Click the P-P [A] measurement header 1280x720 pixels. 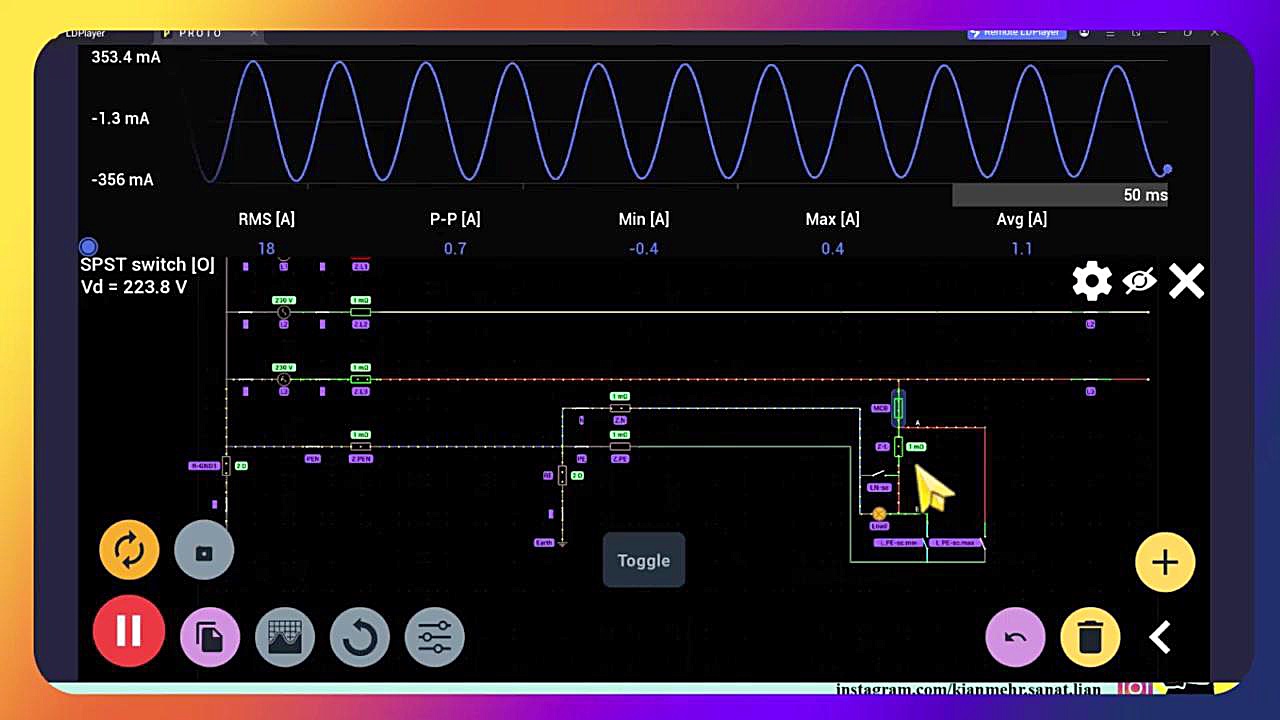click(x=455, y=219)
